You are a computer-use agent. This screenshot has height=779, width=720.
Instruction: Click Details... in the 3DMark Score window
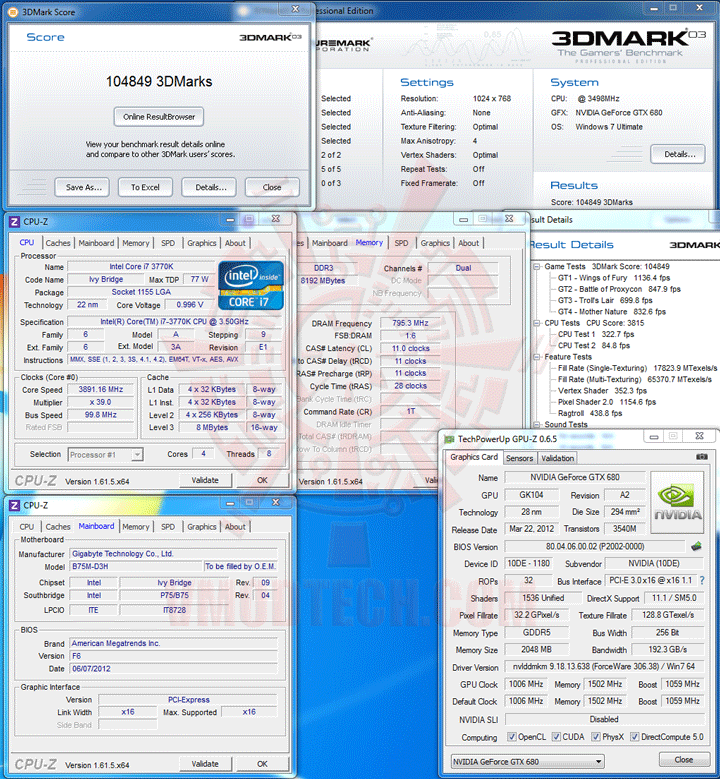209,187
